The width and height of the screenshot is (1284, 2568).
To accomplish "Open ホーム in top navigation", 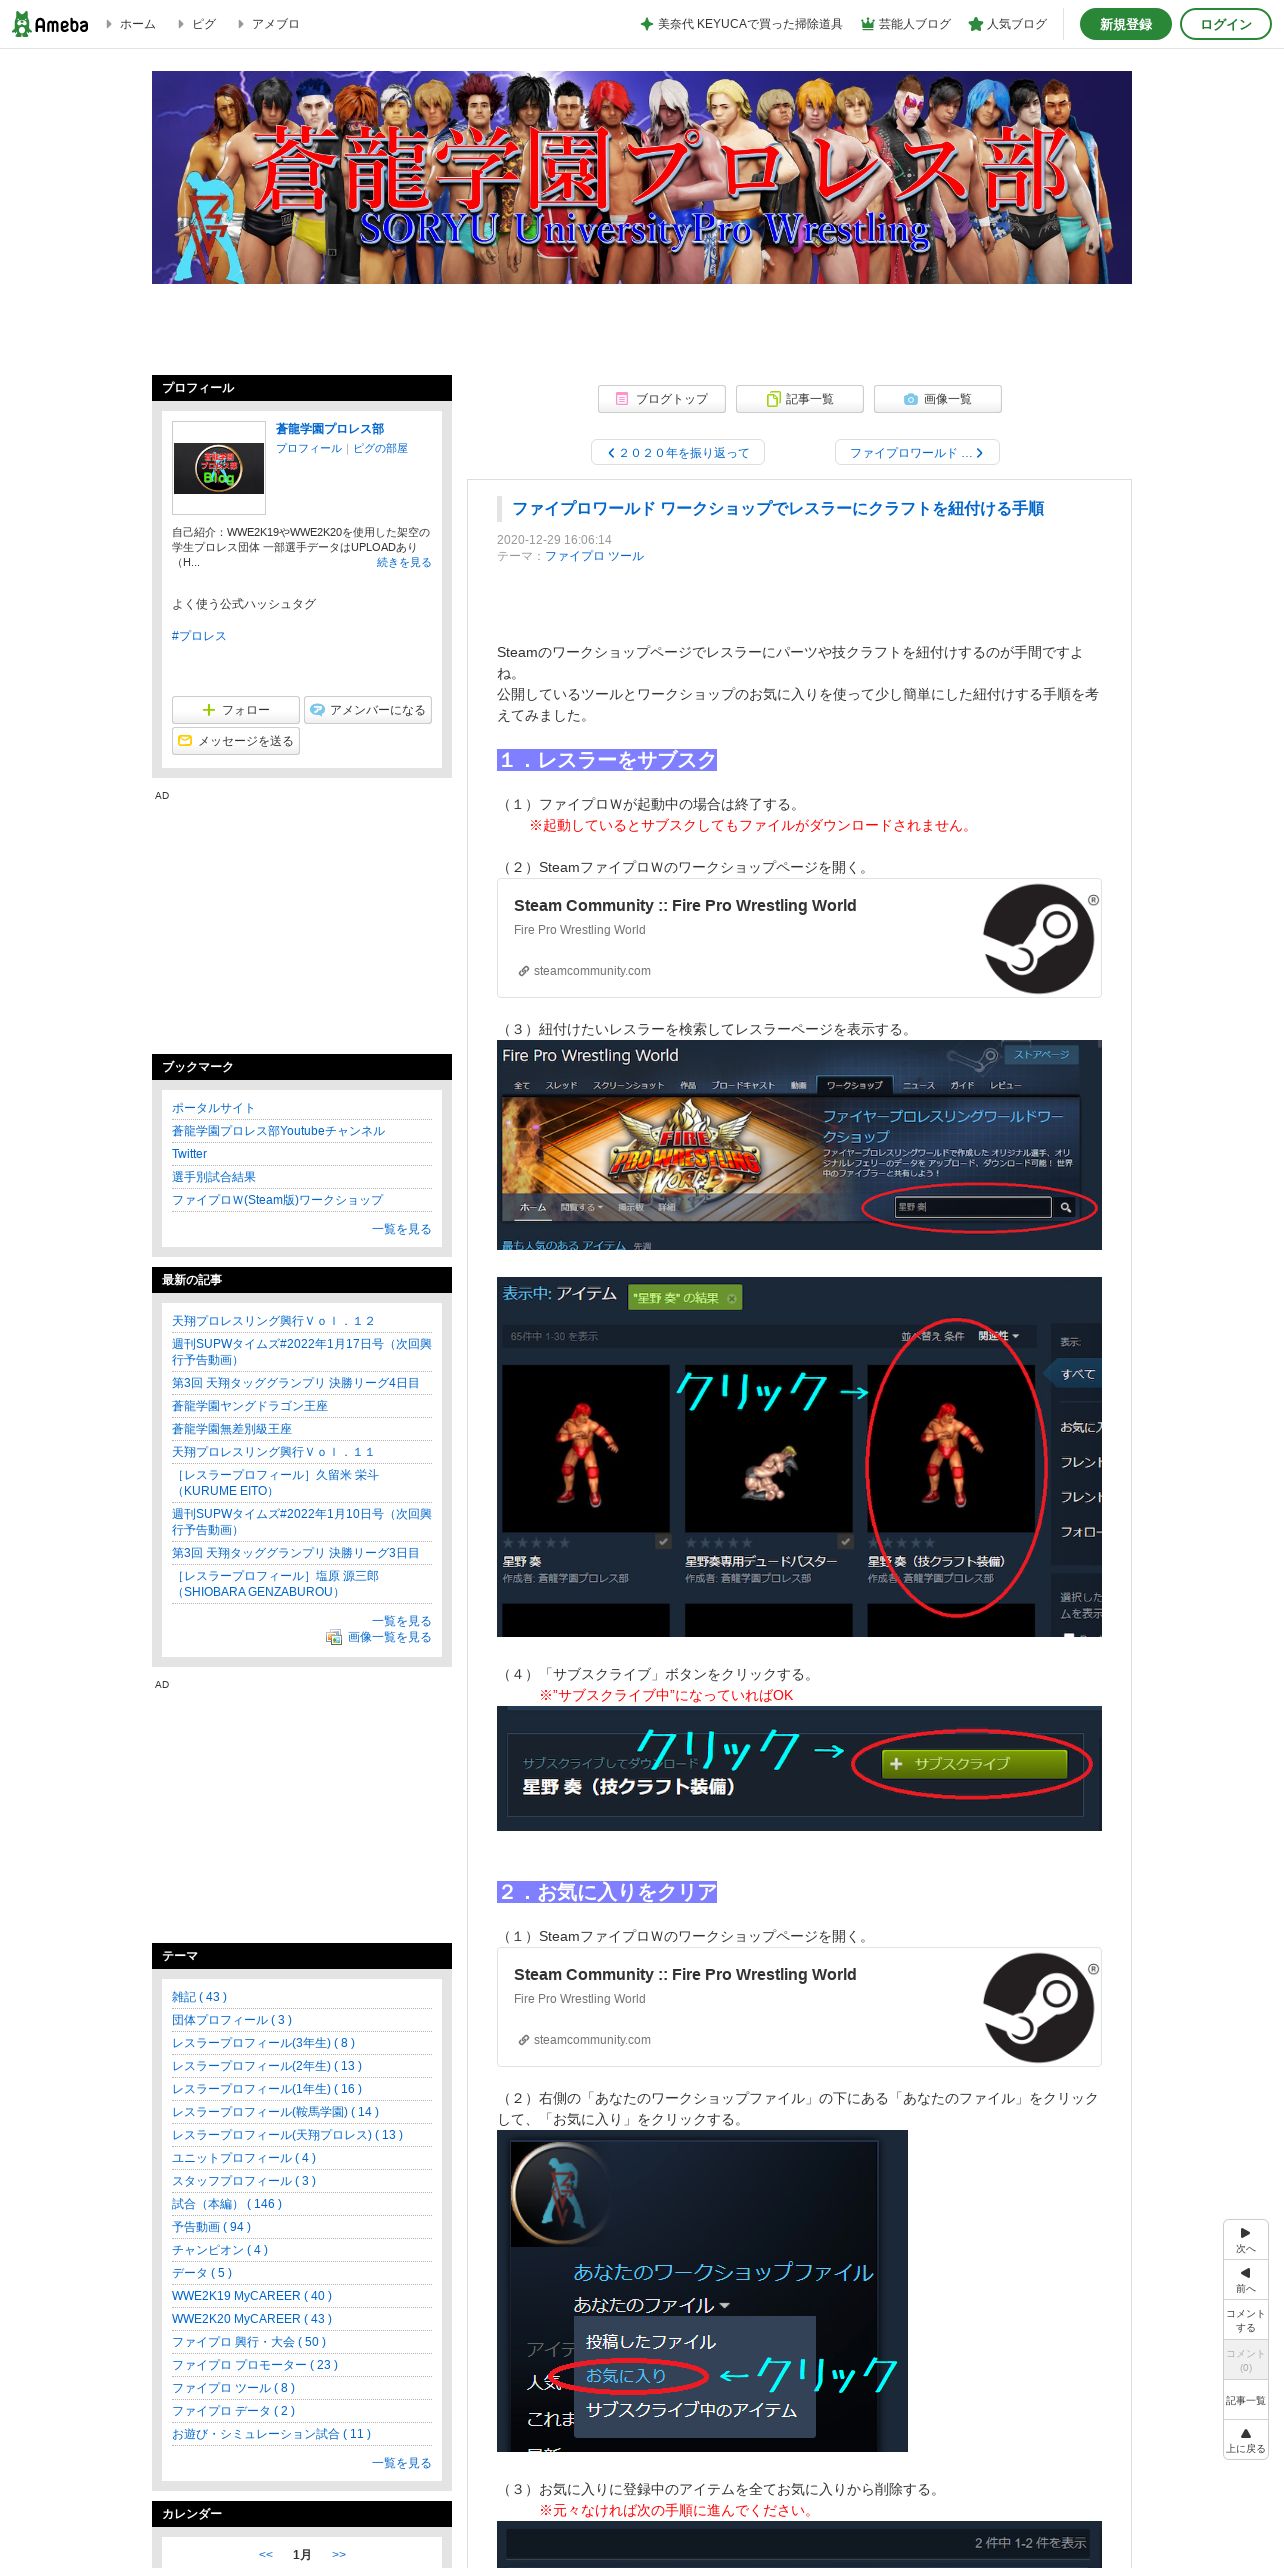I will pyautogui.click(x=131, y=24).
